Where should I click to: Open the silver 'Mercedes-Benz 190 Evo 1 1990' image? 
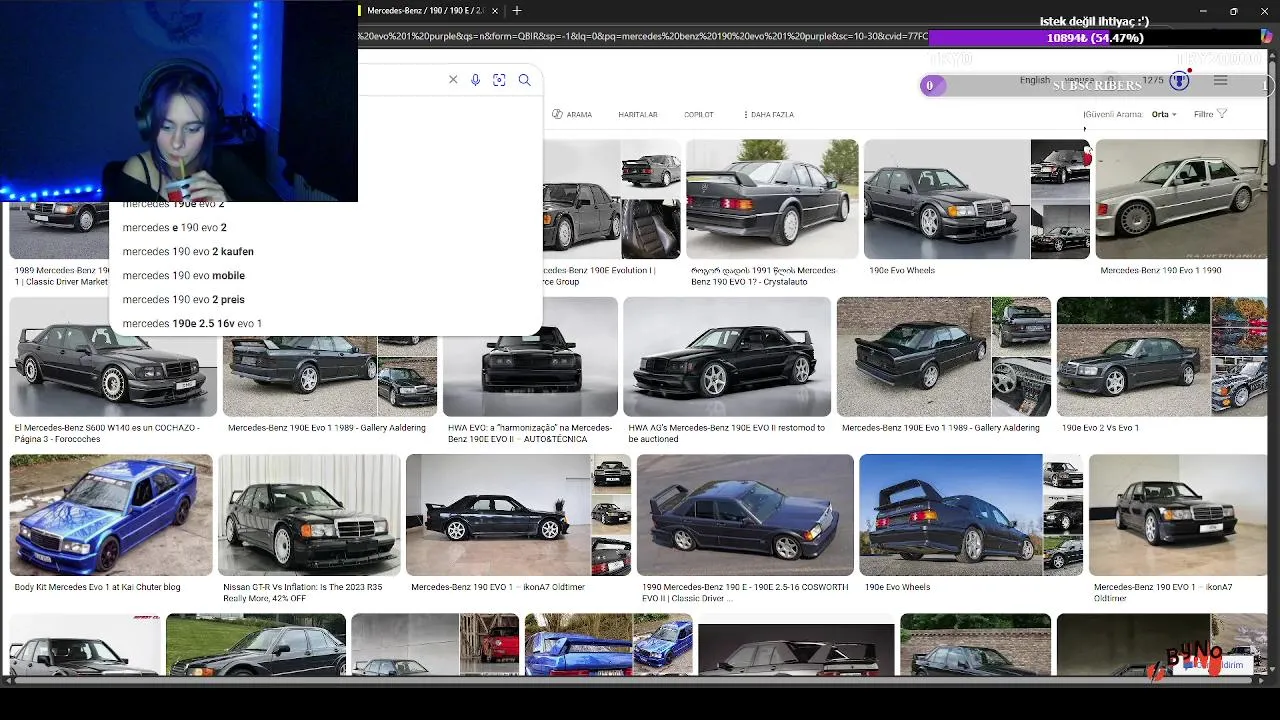tap(1181, 199)
